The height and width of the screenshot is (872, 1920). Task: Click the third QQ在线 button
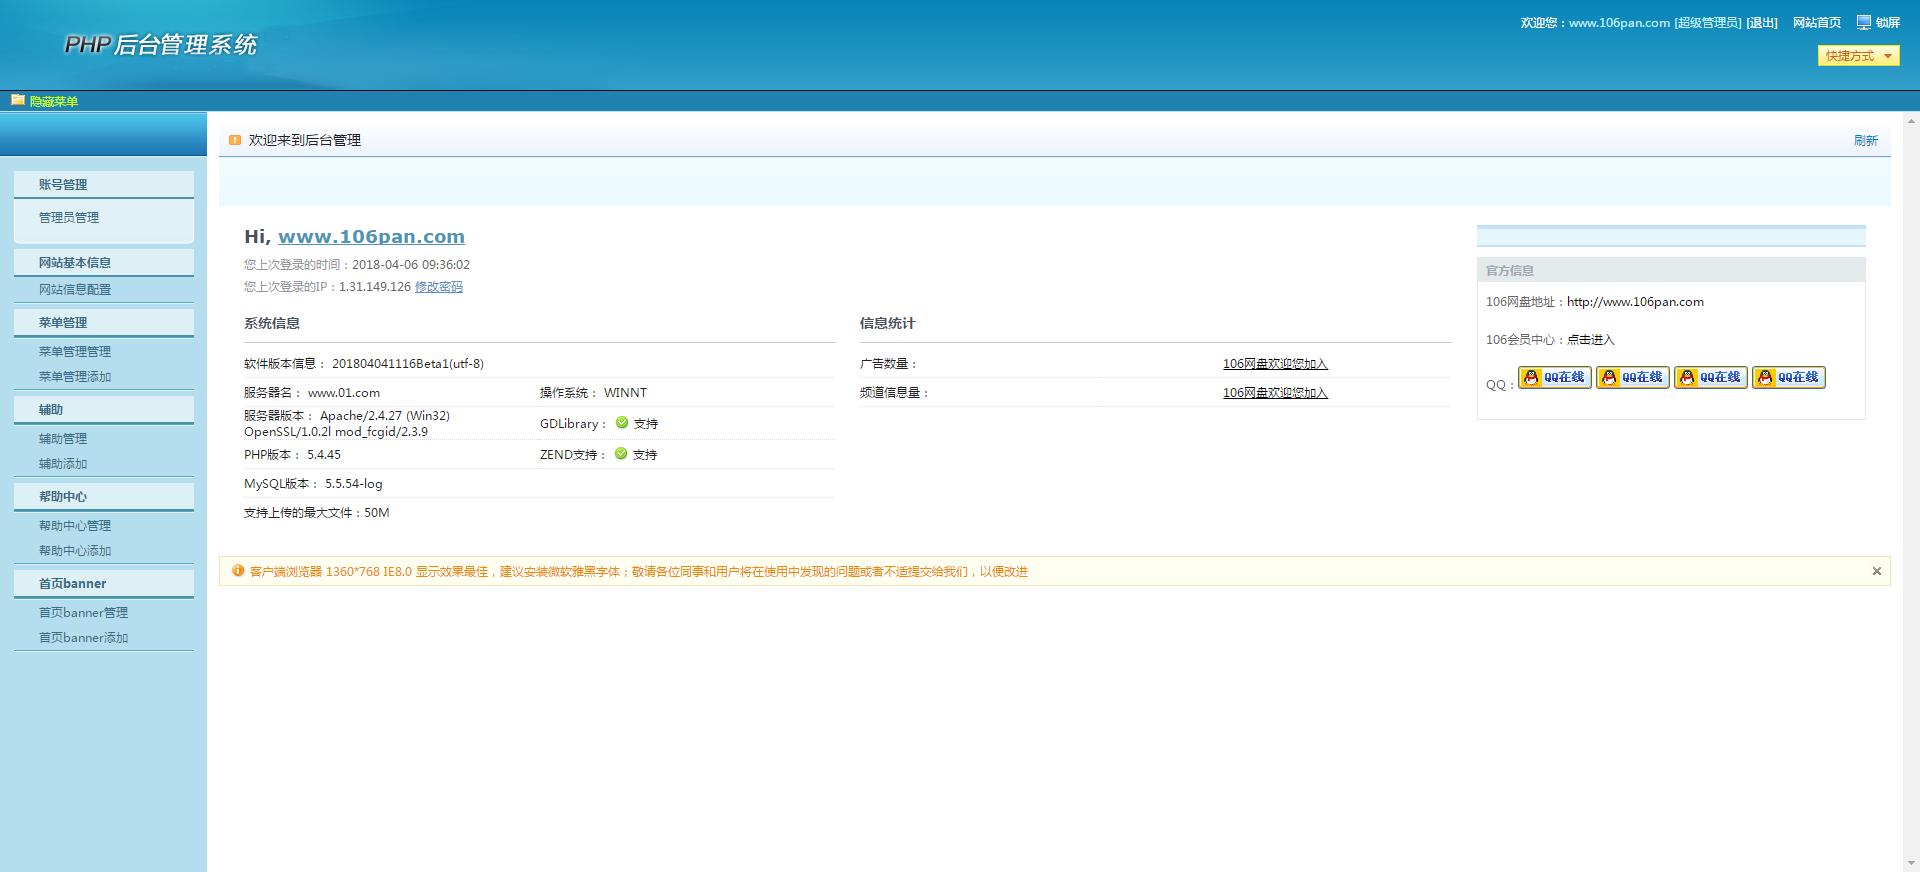tap(1710, 377)
